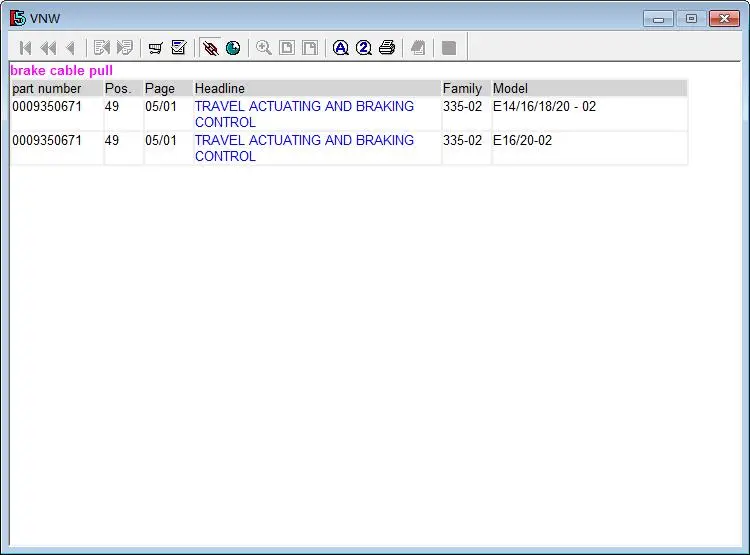Click page '05/01' in the E14/16/18/20 row
The width and height of the screenshot is (750, 555).
click(x=161, y=106)
